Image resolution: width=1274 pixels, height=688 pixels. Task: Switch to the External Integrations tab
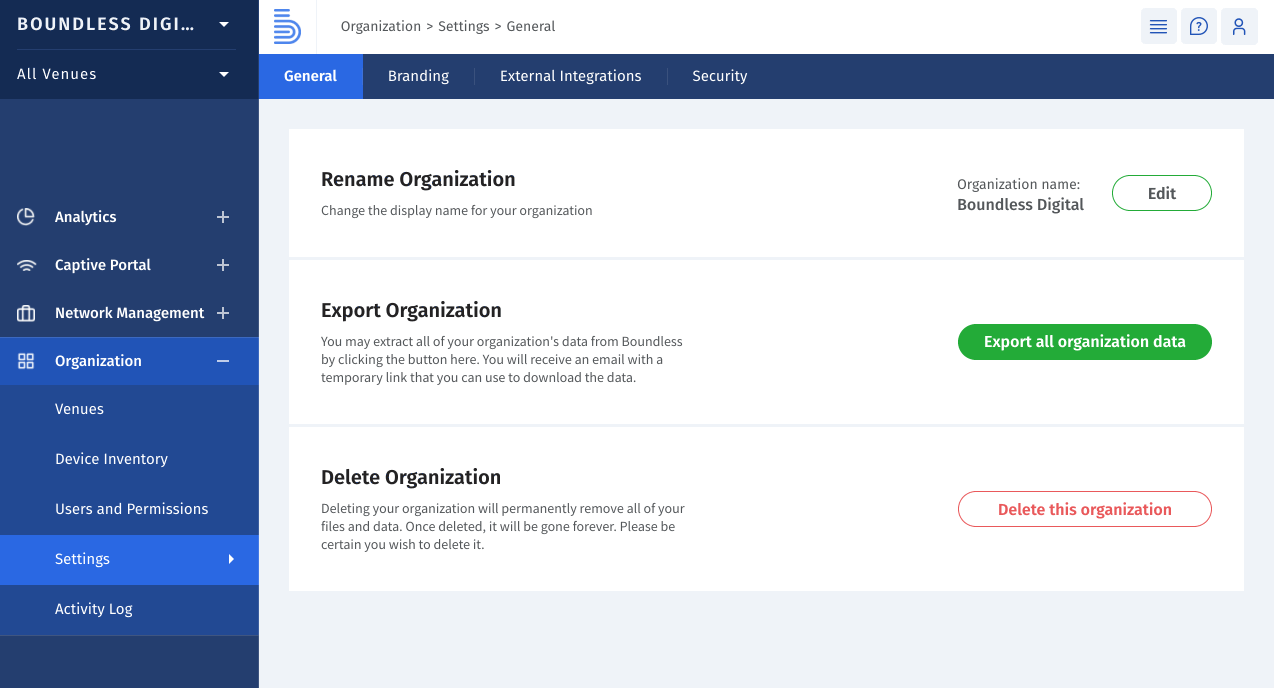click(570, 76)
